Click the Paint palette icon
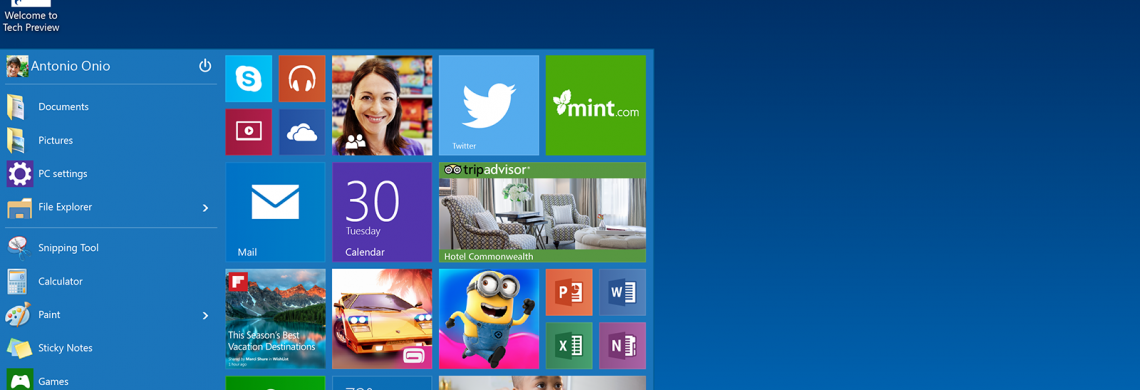 [18, 314]
